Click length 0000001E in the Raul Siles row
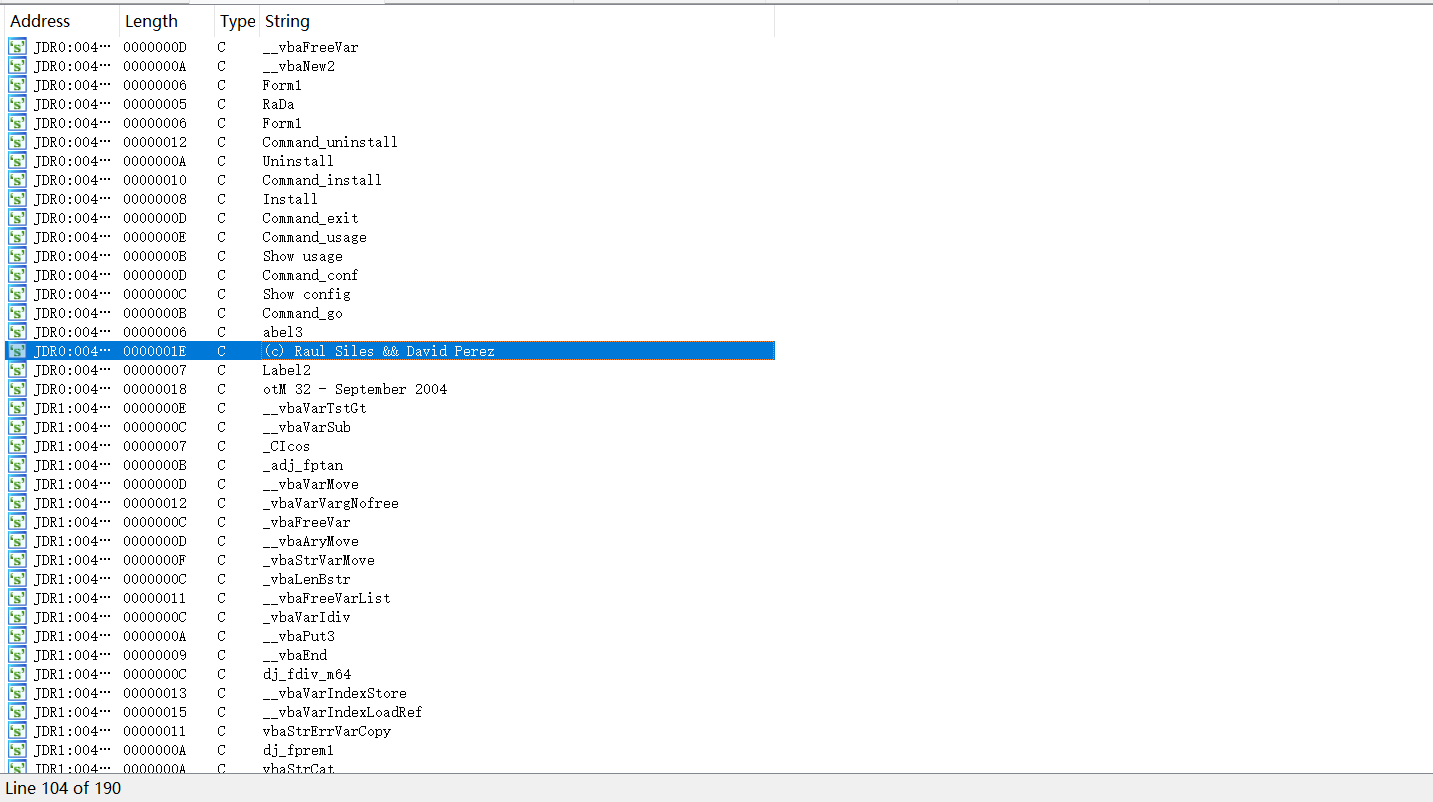Viewport: 1433px width, 802px height. tap(155, 351)
